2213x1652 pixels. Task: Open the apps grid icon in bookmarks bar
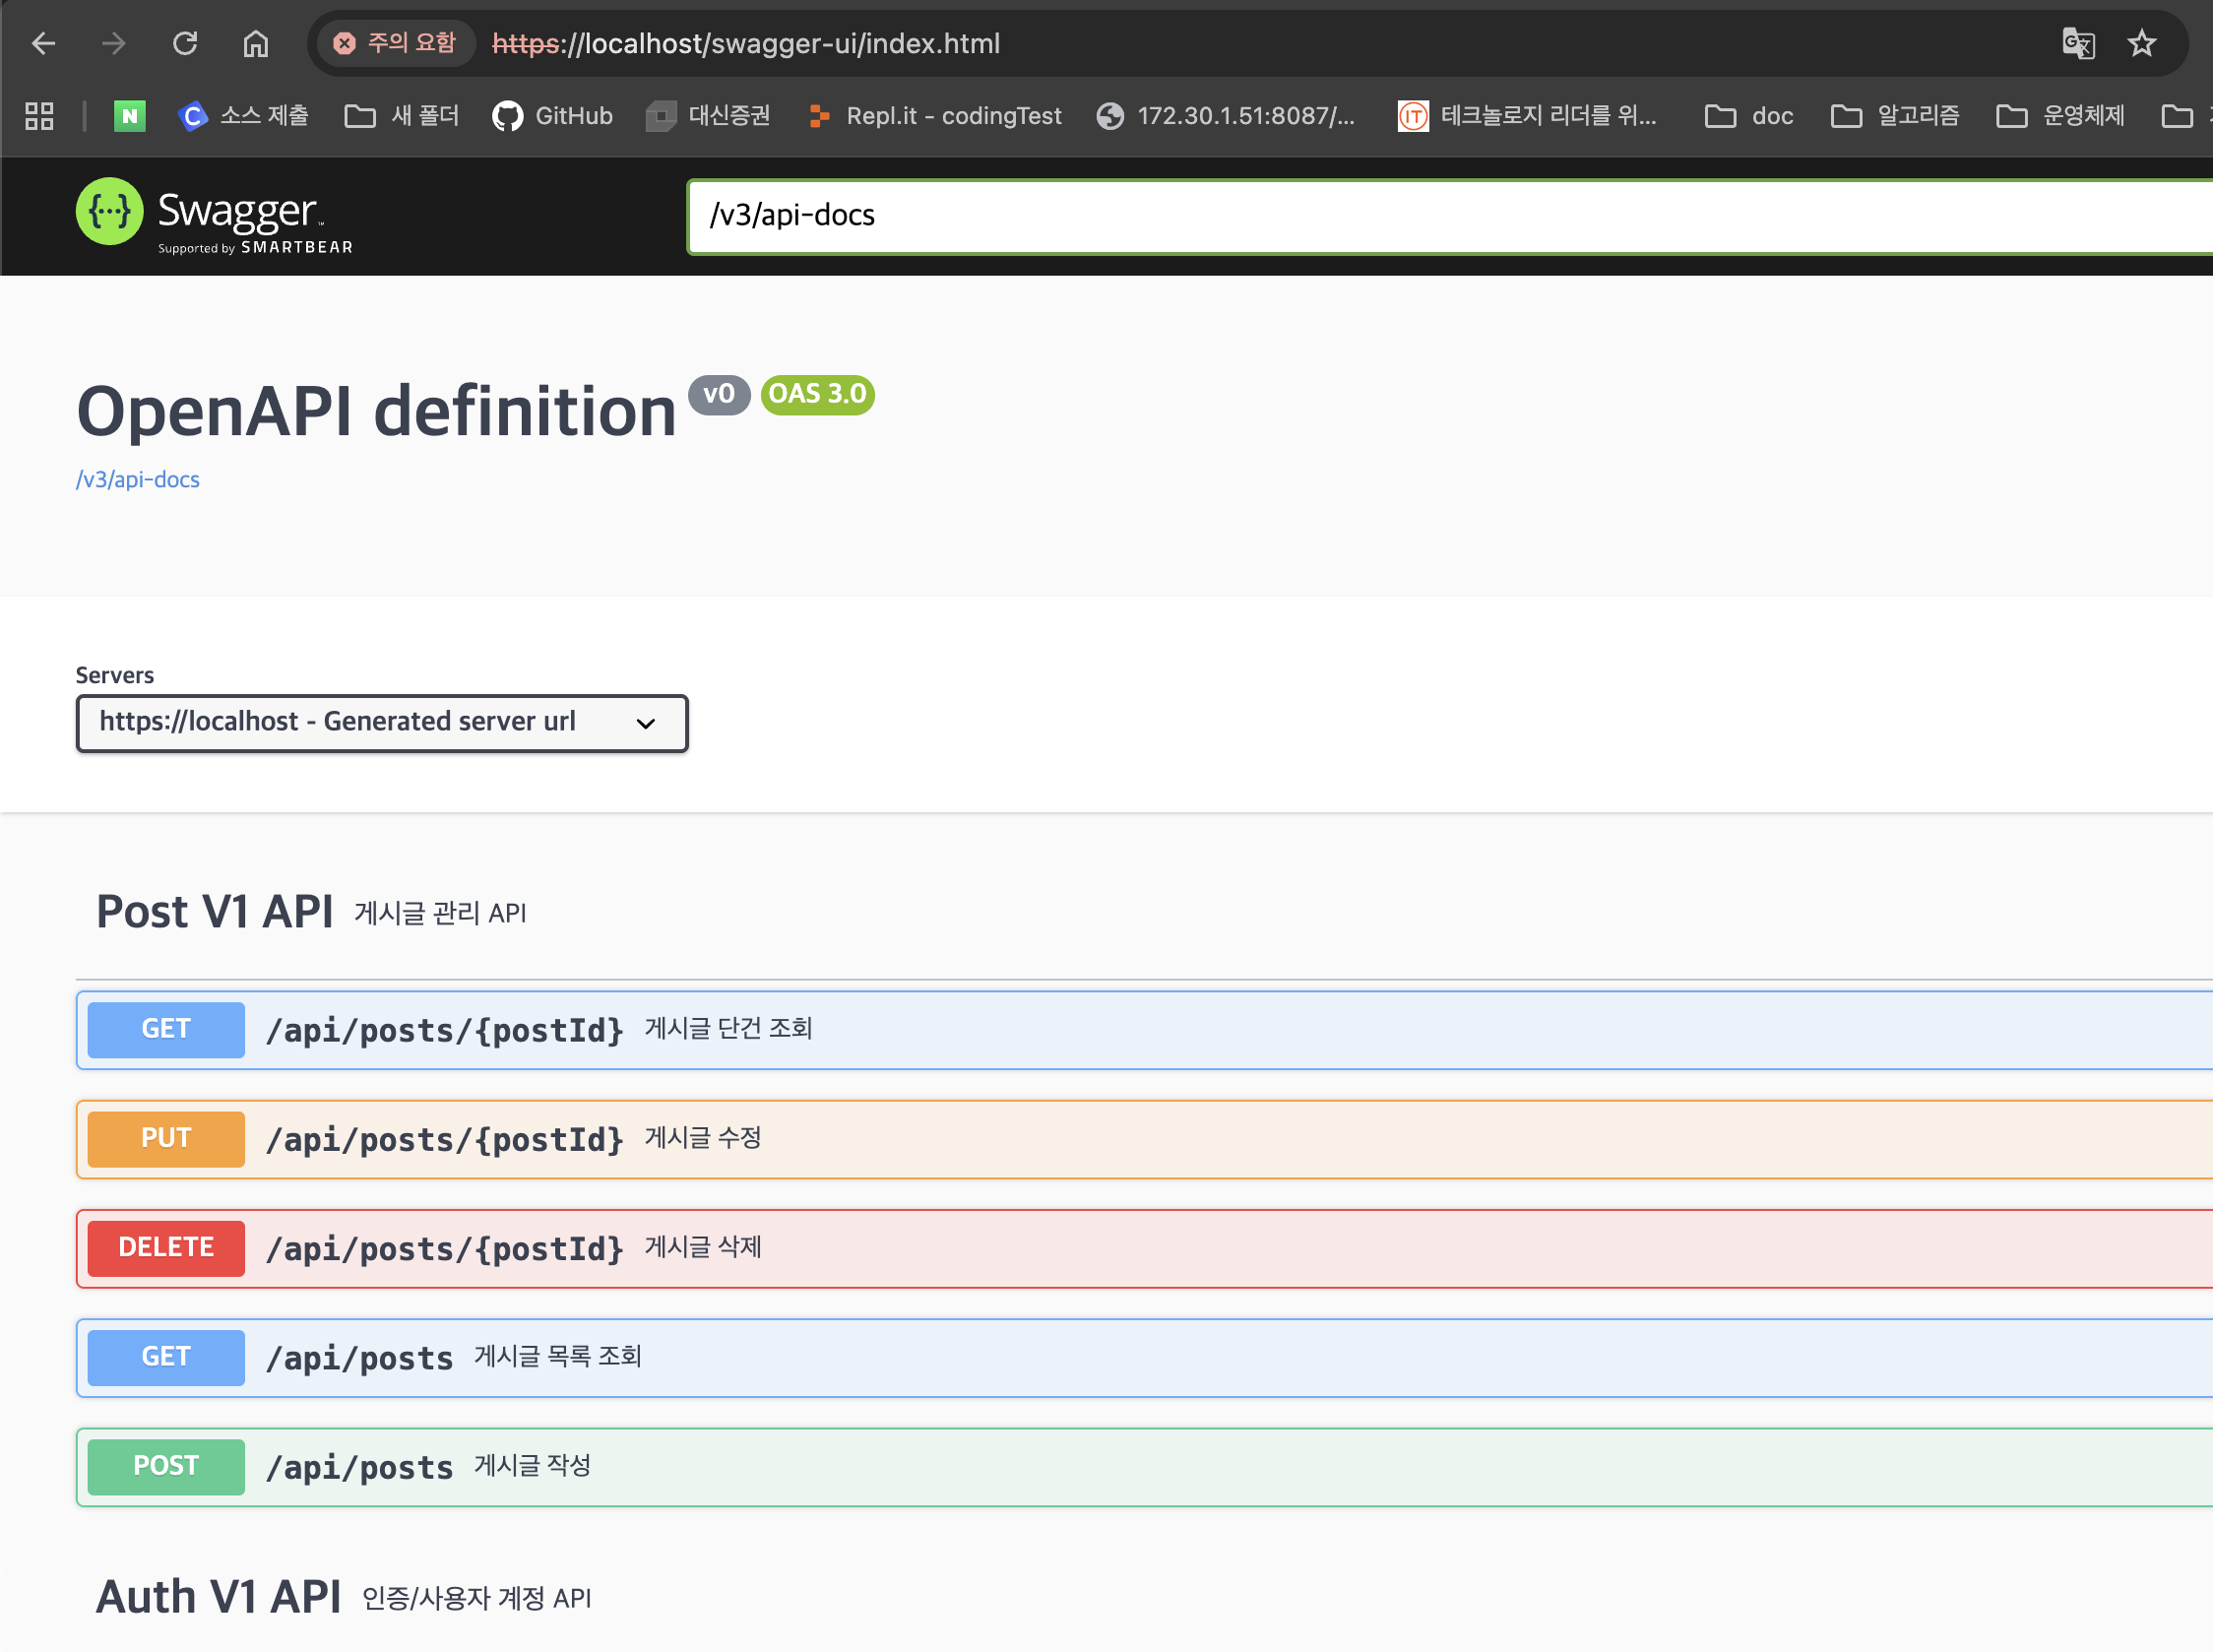click(39, 116)
